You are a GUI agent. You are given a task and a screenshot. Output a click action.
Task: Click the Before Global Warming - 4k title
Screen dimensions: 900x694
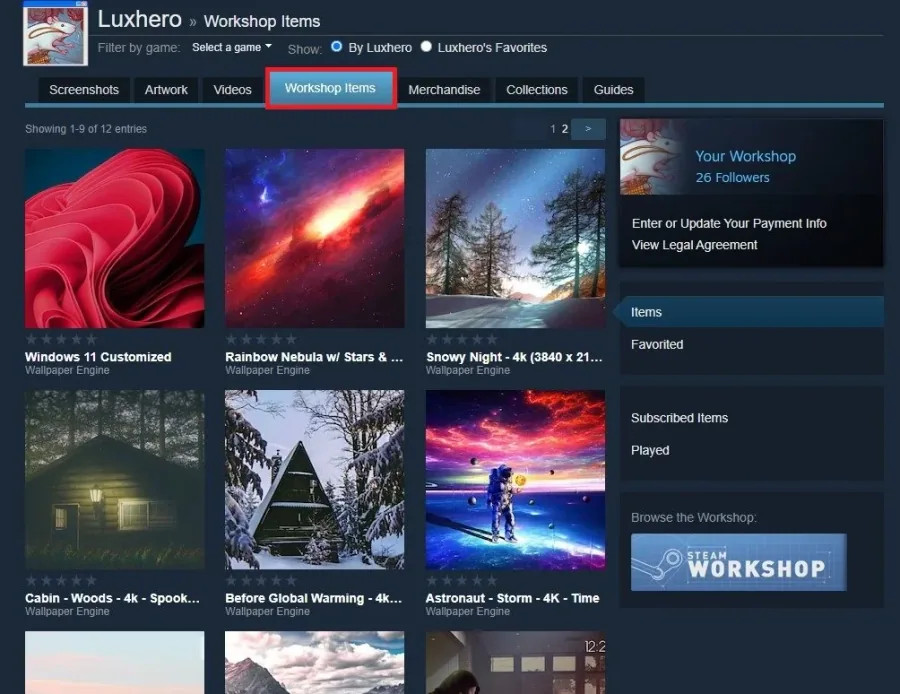(313, 598)
